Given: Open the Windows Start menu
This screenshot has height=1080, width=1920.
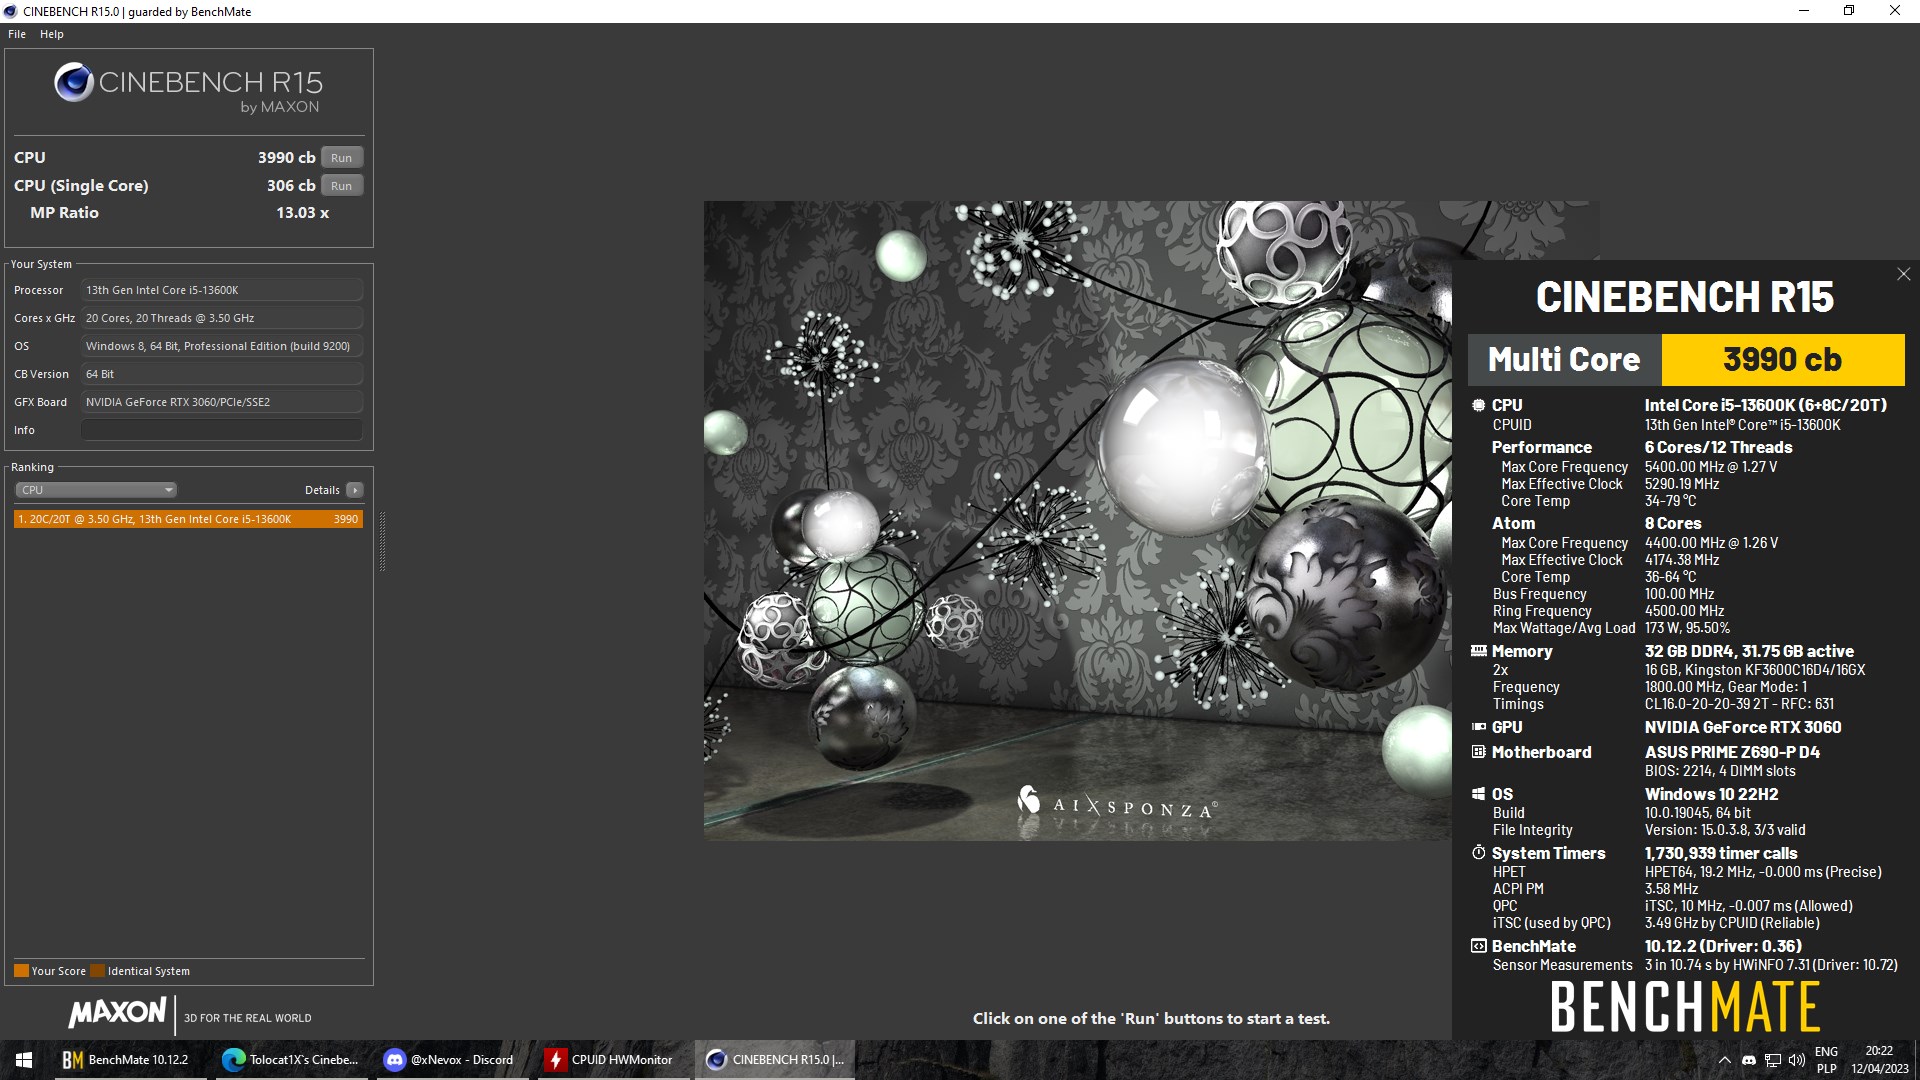Looking at the screenshot, I should click(24, 1060).
